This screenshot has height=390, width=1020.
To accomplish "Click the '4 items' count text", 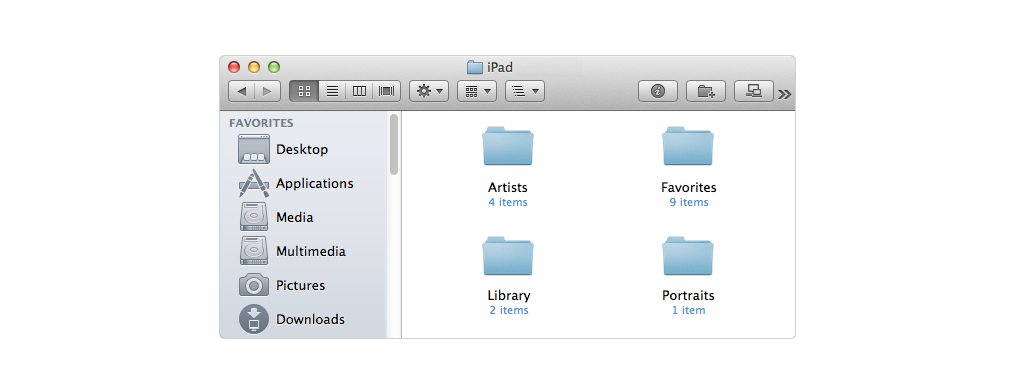I will pyautogui.click(x=508, y=203).
